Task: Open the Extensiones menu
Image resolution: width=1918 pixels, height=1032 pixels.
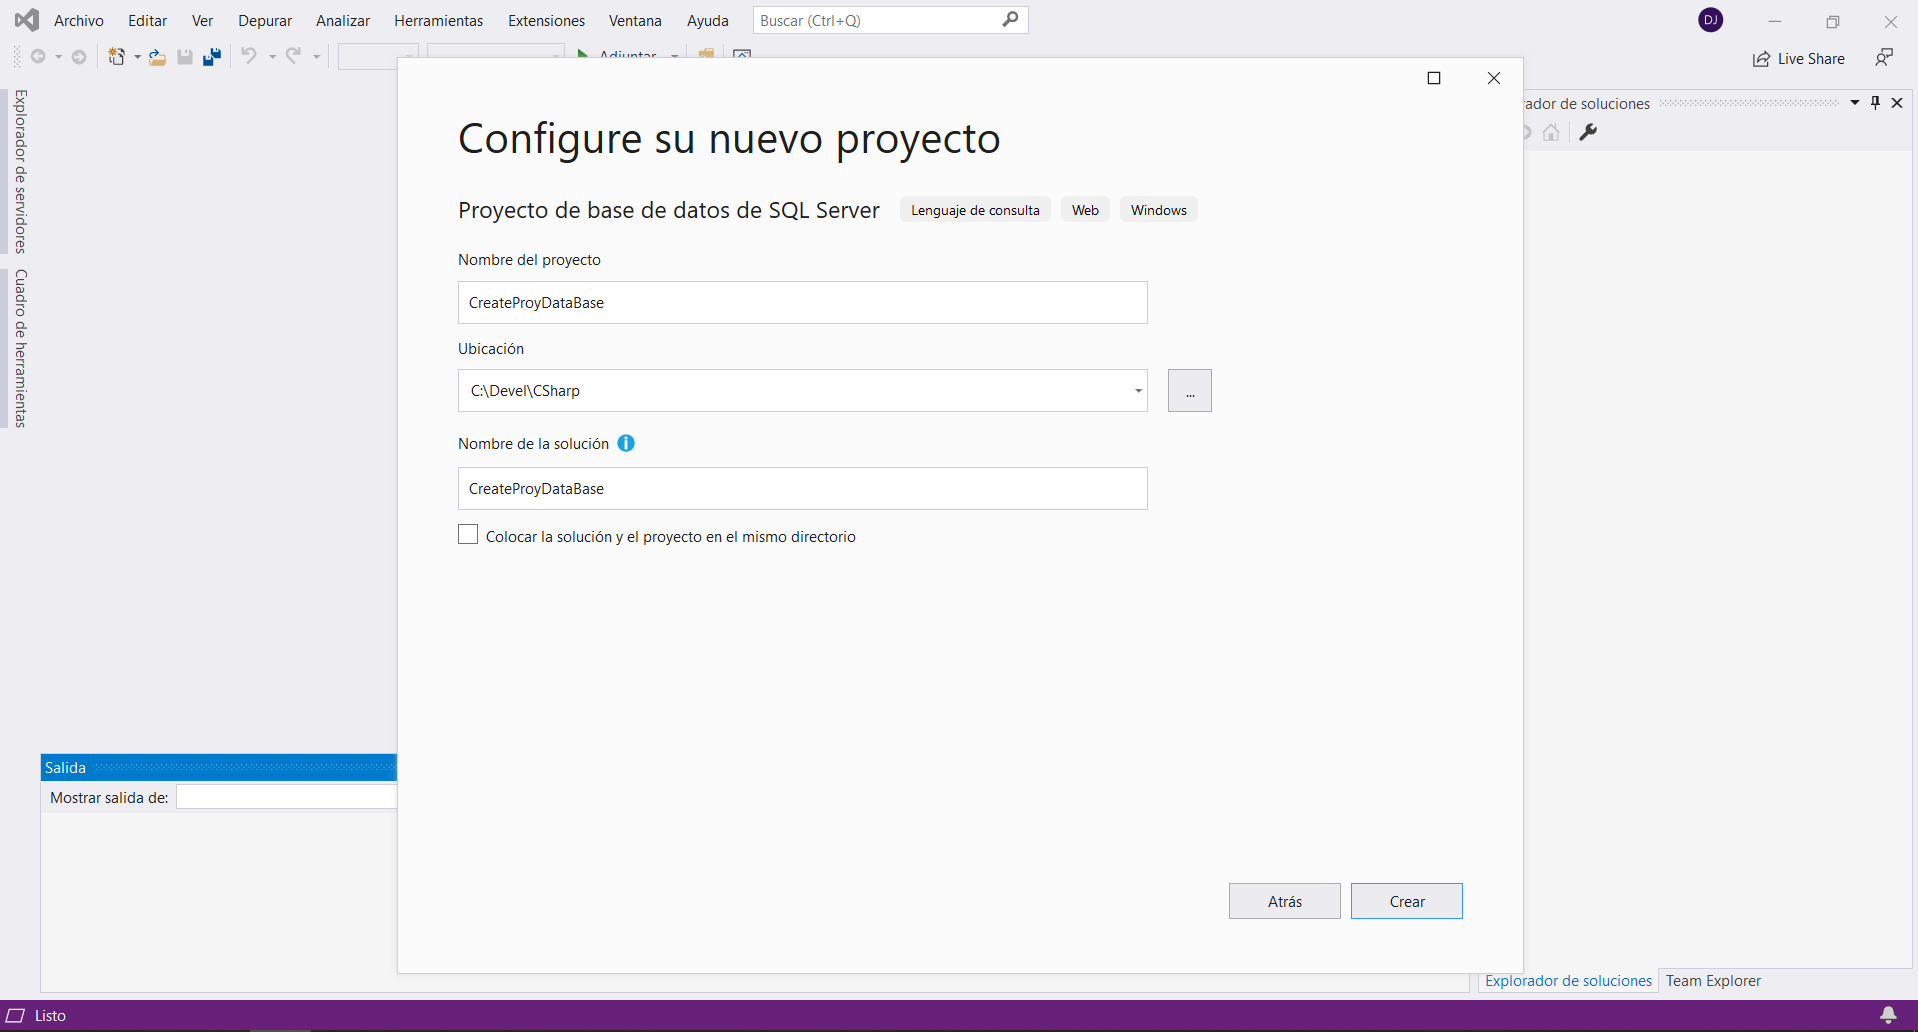Action: click(x=546, y=20)
